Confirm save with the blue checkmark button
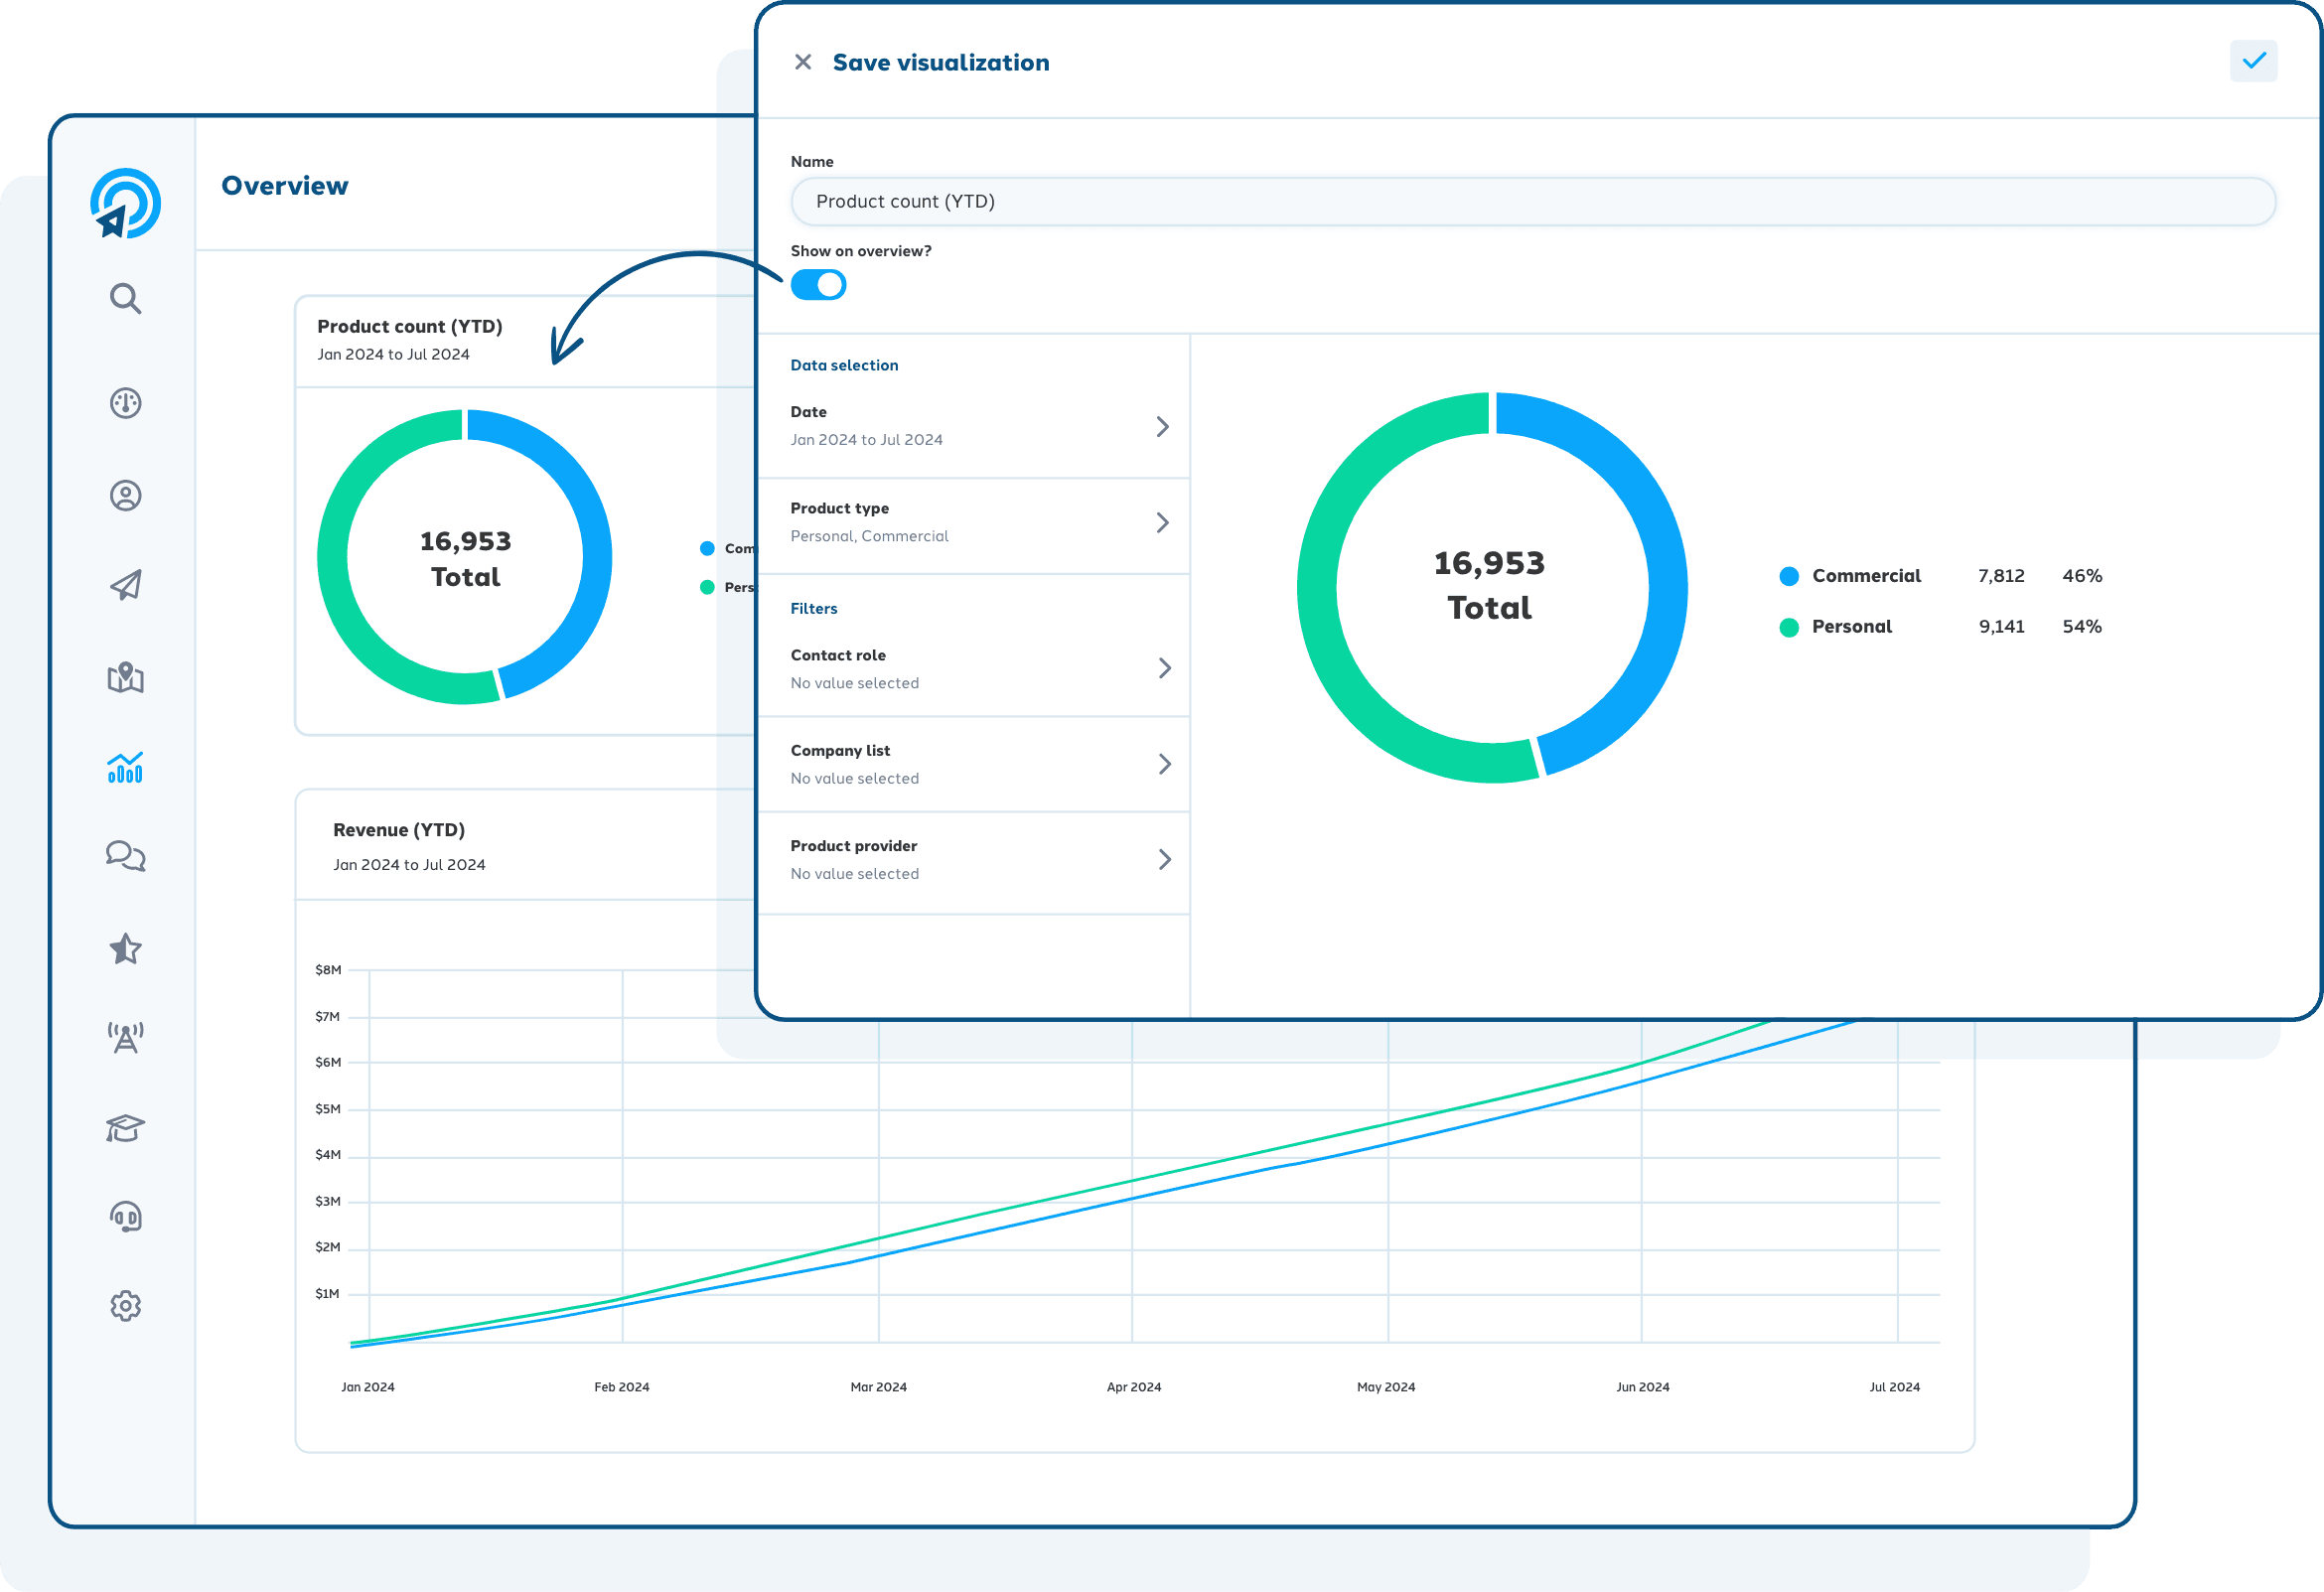The width and height of the screenshot is (2324, 1592). pos(2253,61)
